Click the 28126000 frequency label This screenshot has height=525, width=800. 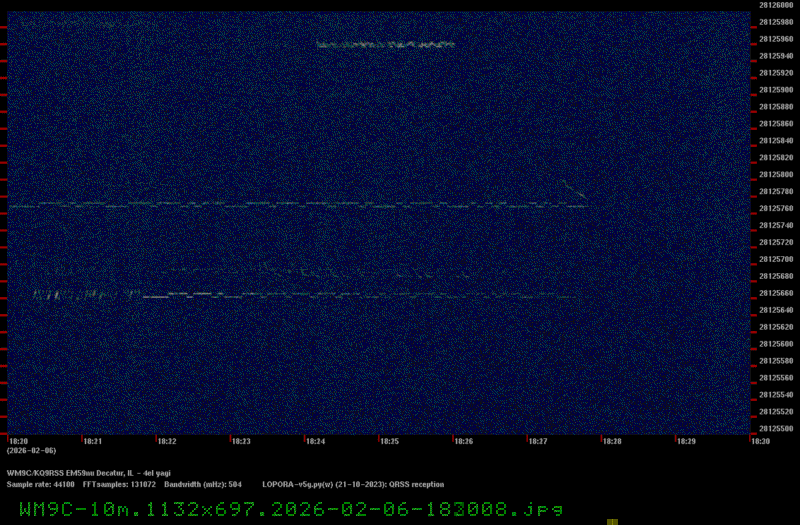click(x=776, y=5)
